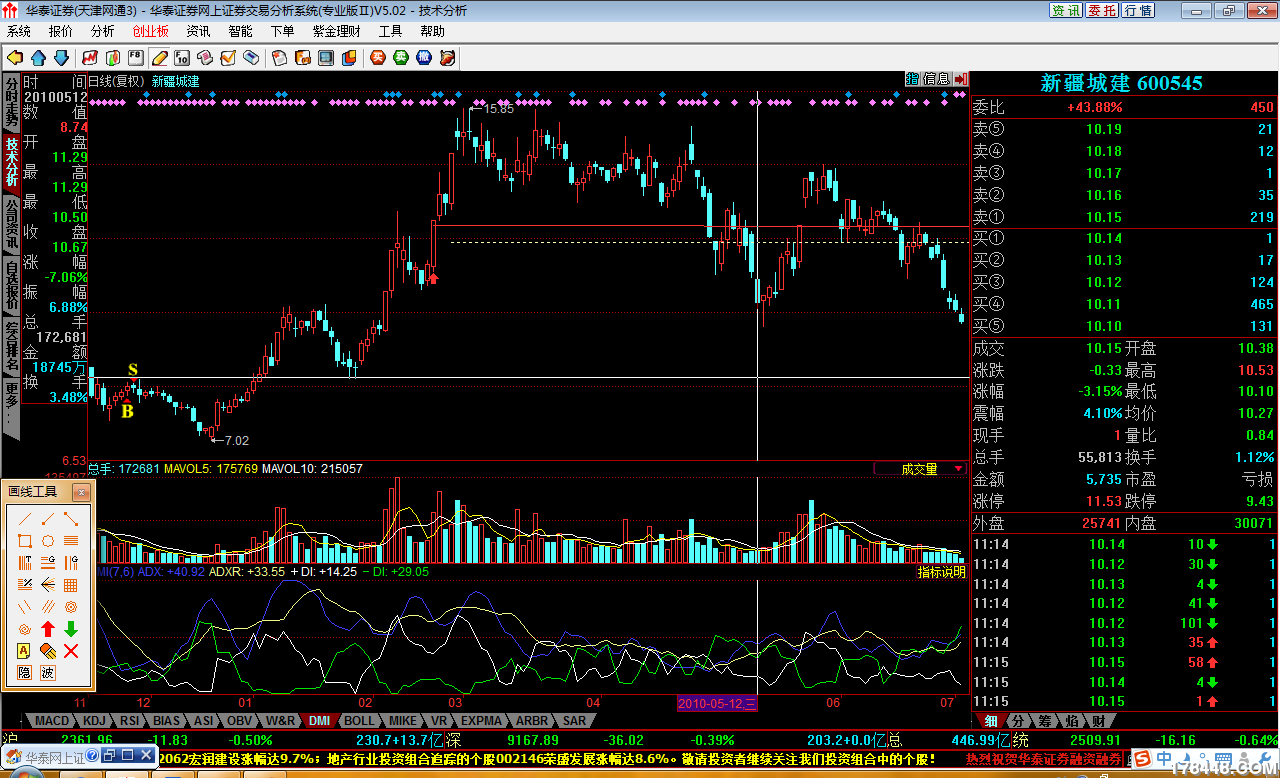Select the ray line drawing tool
1280x778 pixels.
pos(48,519)
